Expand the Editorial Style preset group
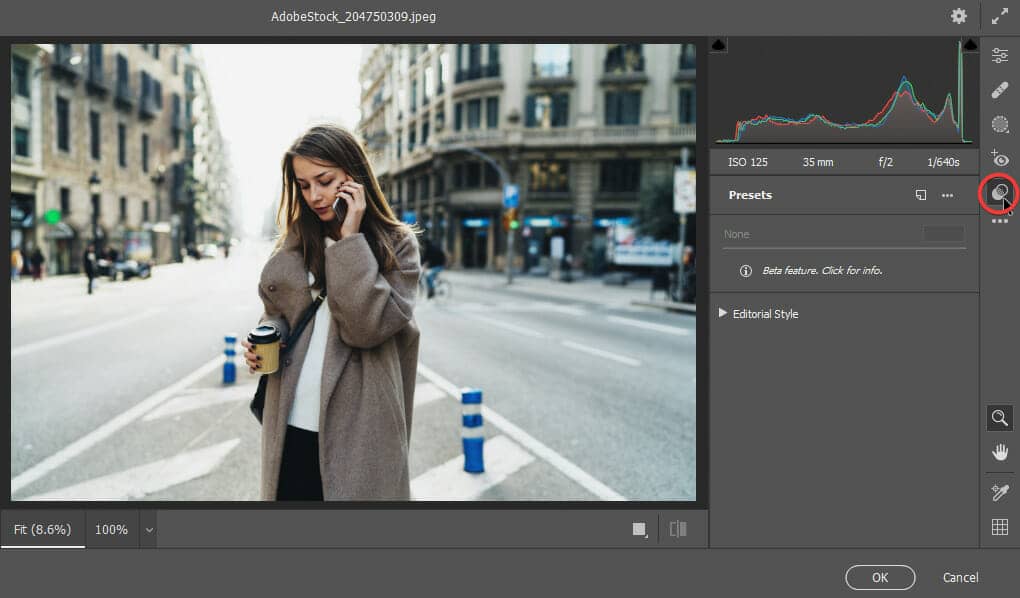The image size is (1020, 598). pos(723,313)
